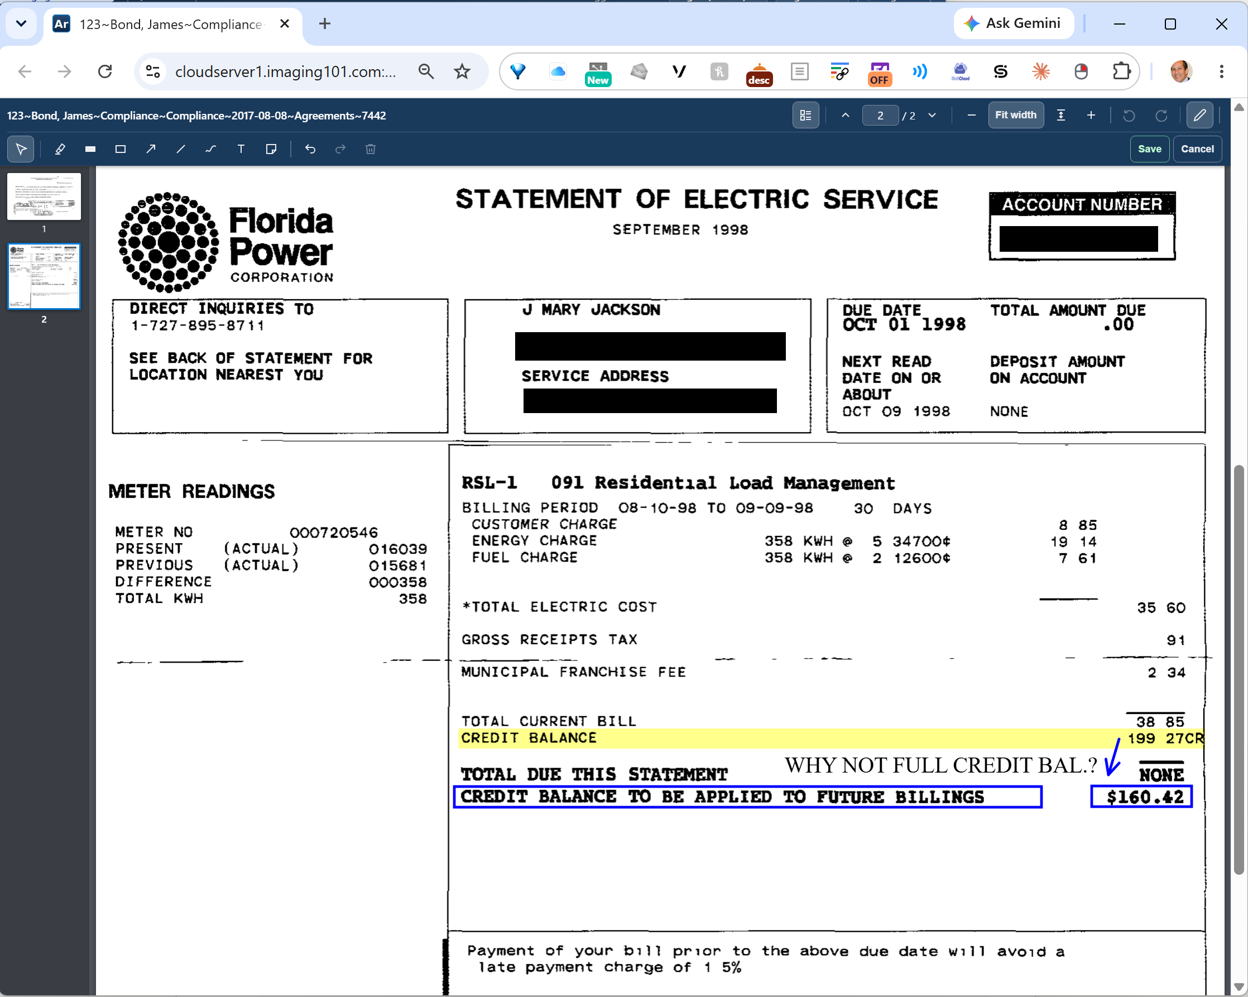Delete the selected annotation with trash icon

(371, 149)
